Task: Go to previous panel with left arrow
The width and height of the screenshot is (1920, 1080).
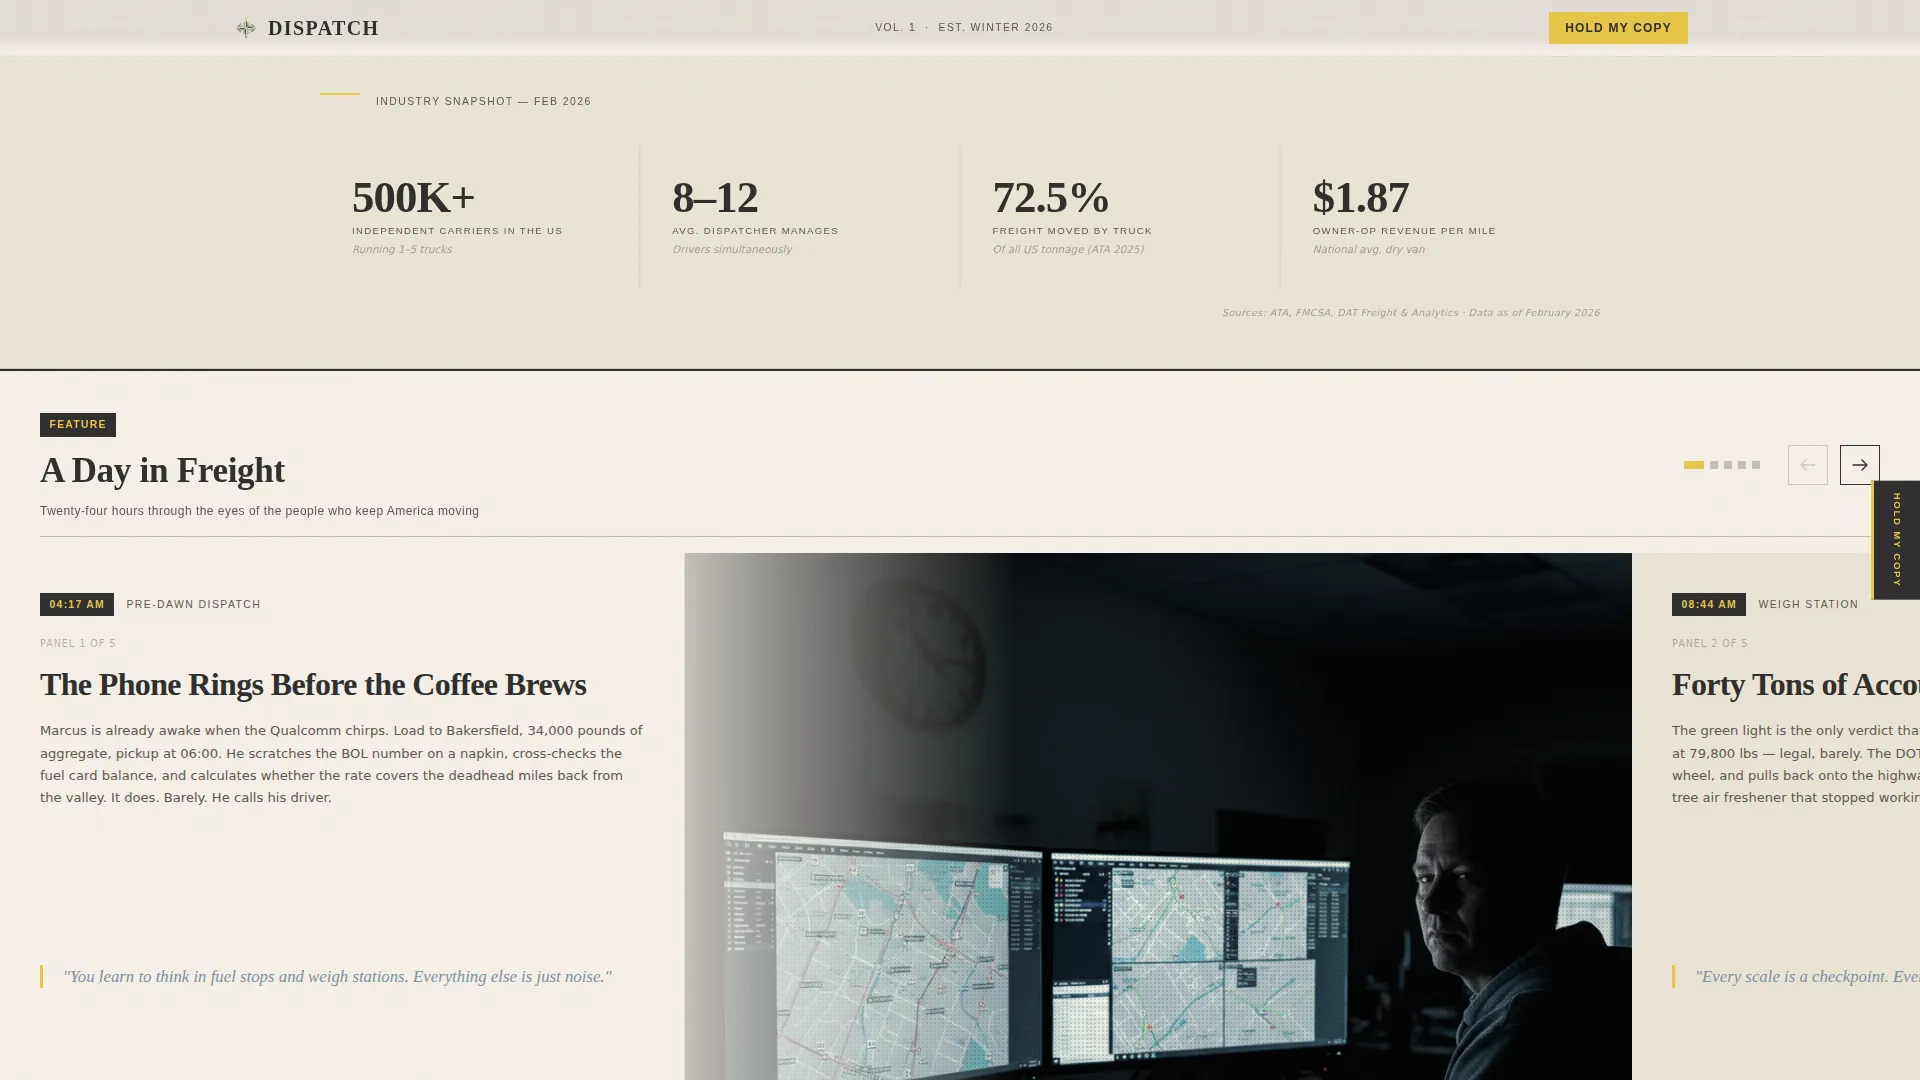Action: point(1807,465)
